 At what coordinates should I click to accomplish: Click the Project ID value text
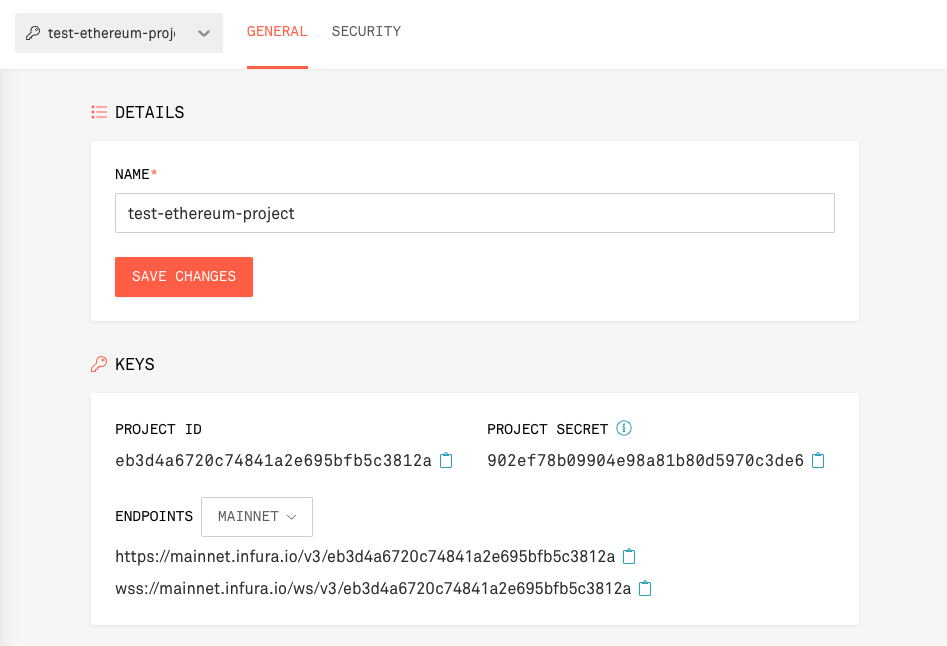(273, 460)
